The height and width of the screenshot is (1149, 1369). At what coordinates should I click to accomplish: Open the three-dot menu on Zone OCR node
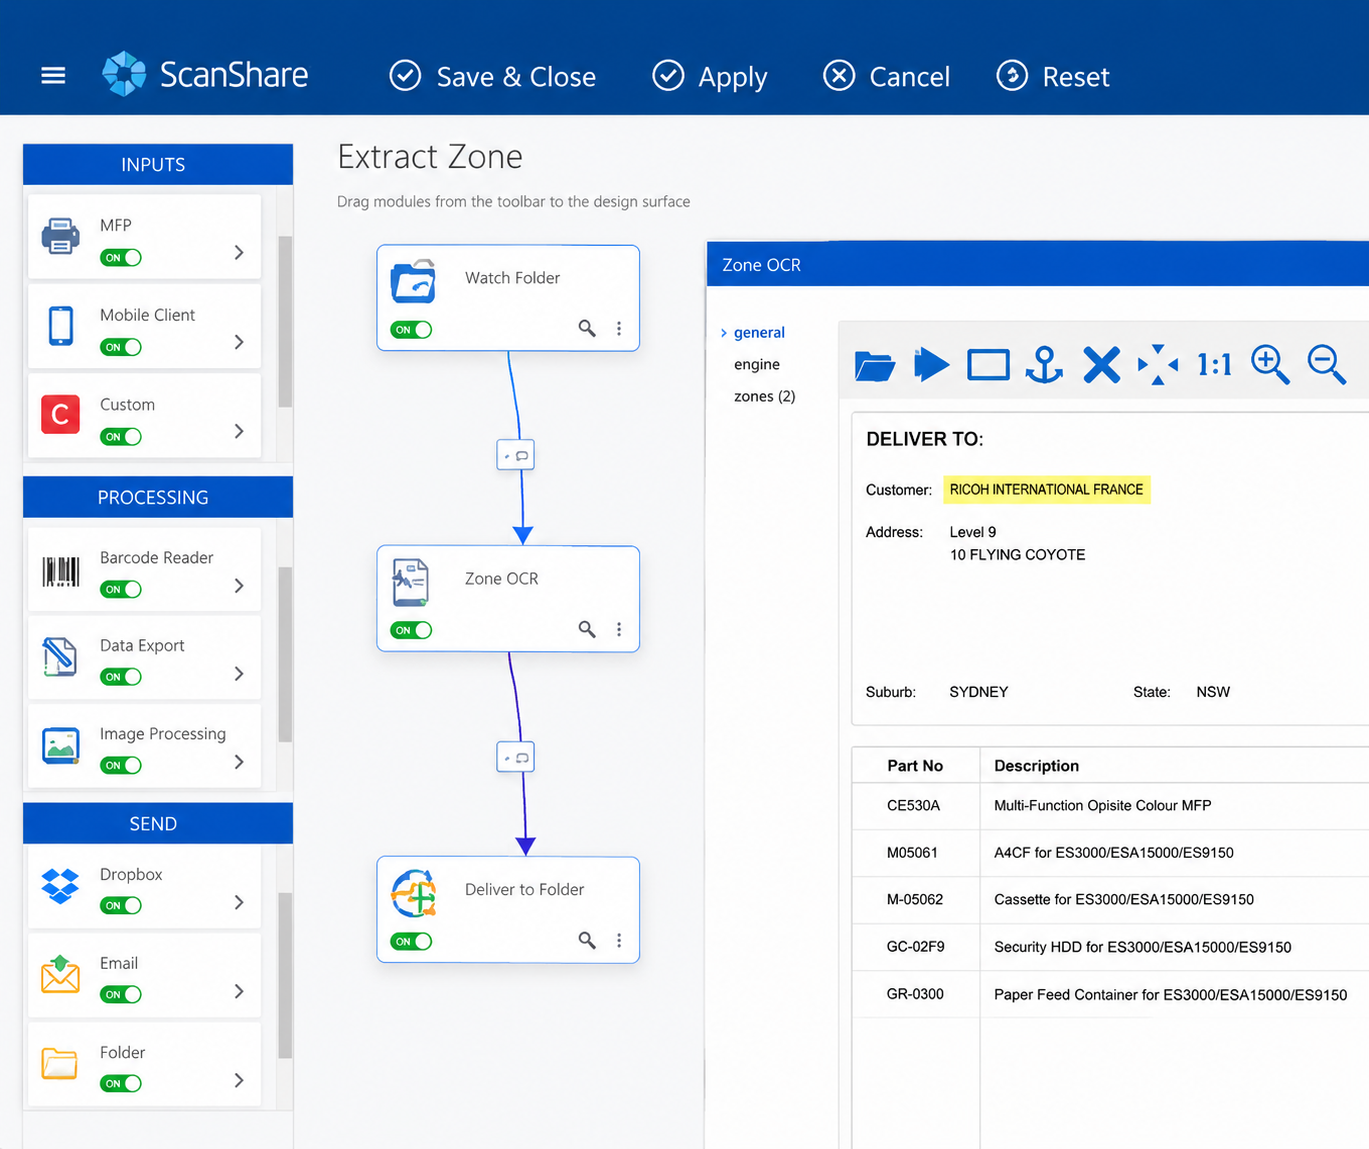click(x=619, y=629)
